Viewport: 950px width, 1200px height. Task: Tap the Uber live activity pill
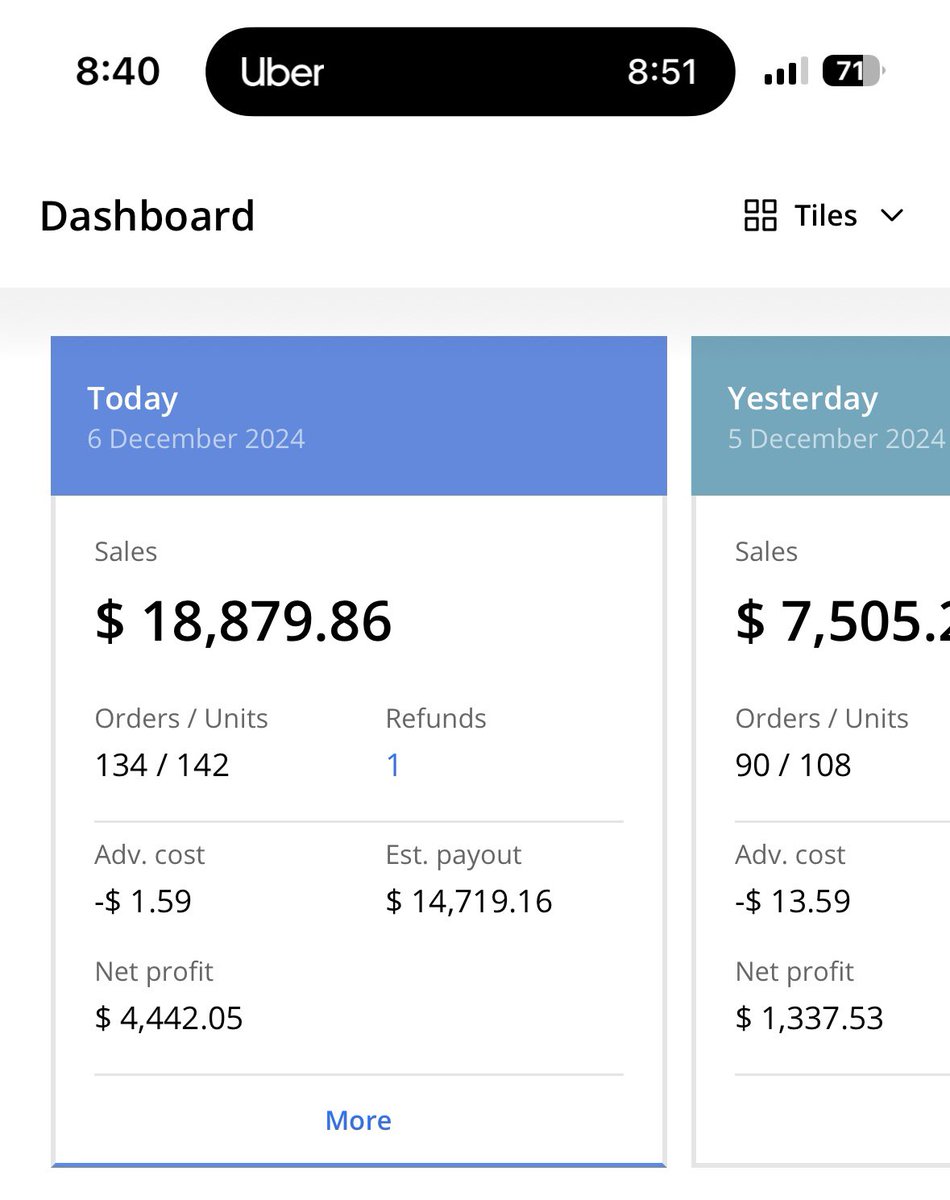point(470,71)
